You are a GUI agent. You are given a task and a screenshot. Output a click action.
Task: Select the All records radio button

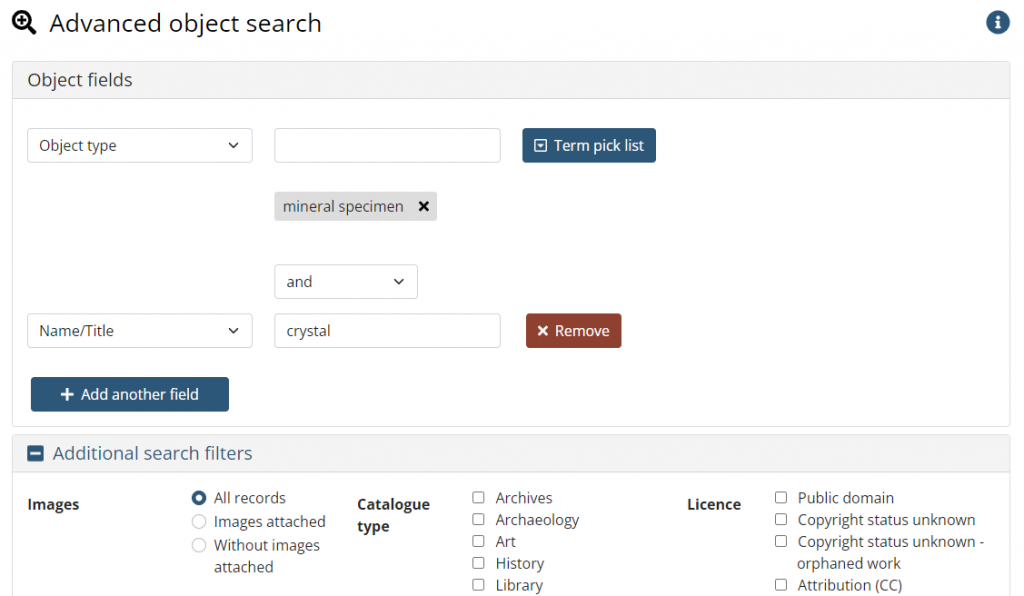click(199, 498)
